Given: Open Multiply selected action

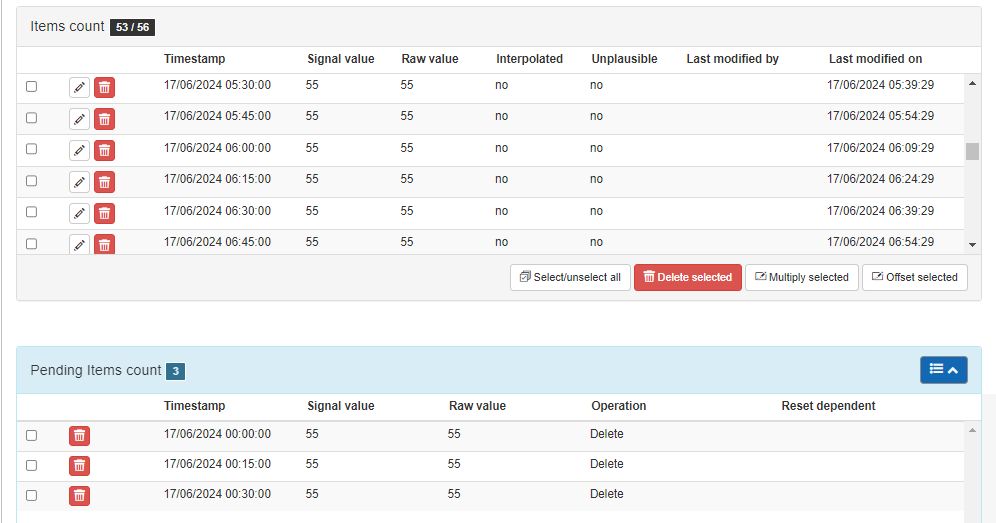Looking at the screenshot, I should (x=801, y=278).
